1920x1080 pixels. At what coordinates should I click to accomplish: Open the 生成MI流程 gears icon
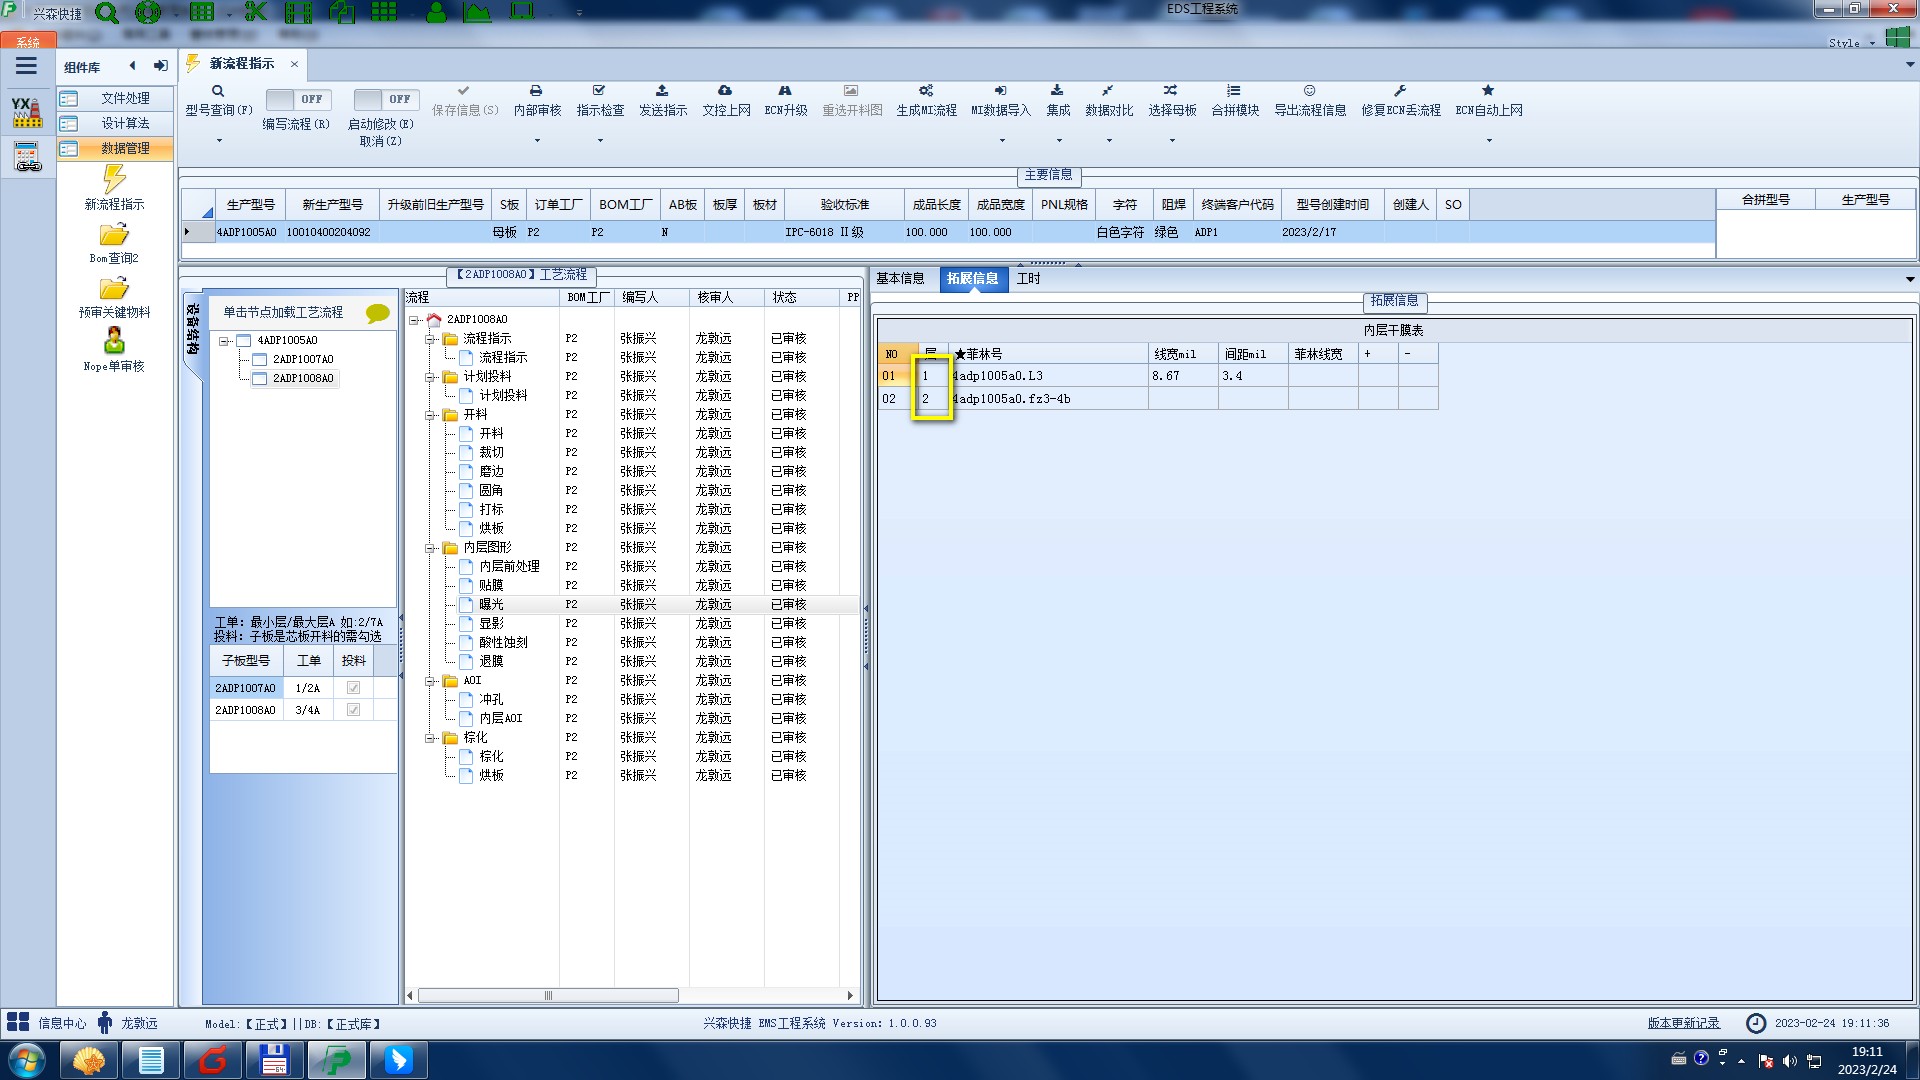coord(926,91)
